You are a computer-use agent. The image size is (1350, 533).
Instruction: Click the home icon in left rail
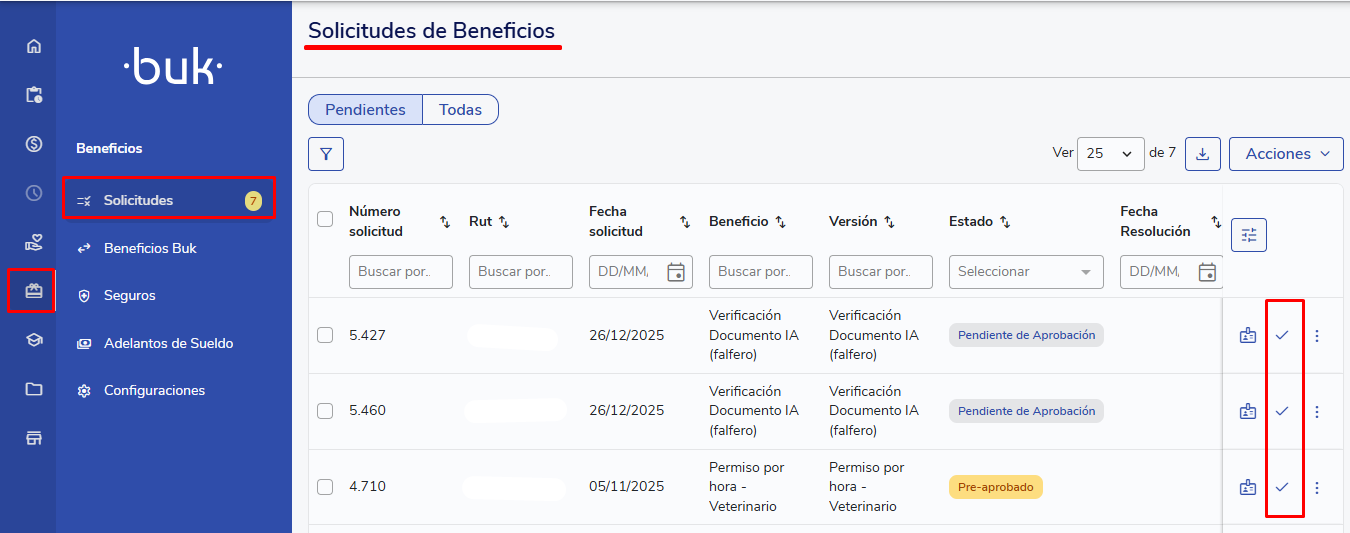[34, 46]
